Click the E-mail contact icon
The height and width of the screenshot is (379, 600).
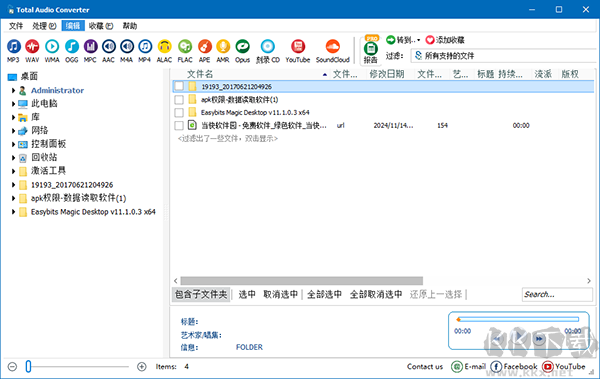tap(457, 367)
